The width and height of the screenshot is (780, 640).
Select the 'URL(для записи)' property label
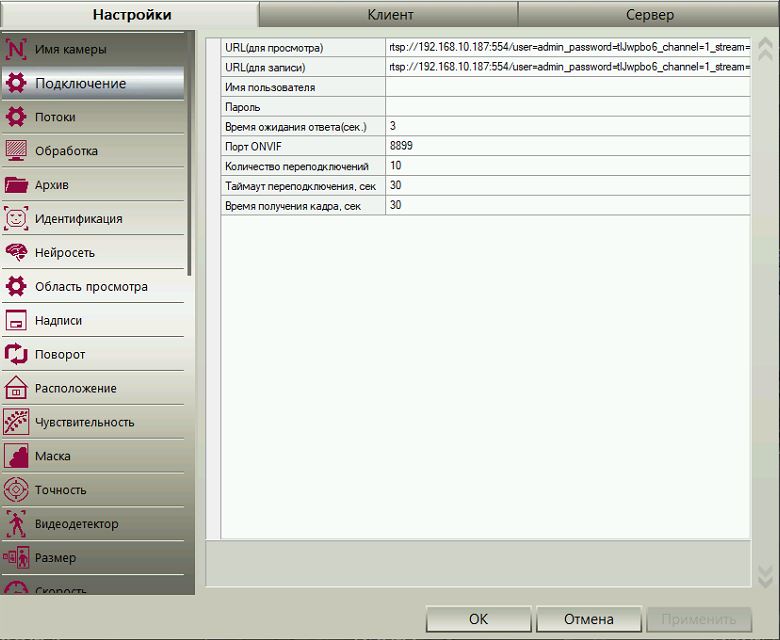click(x=265, y=67)
